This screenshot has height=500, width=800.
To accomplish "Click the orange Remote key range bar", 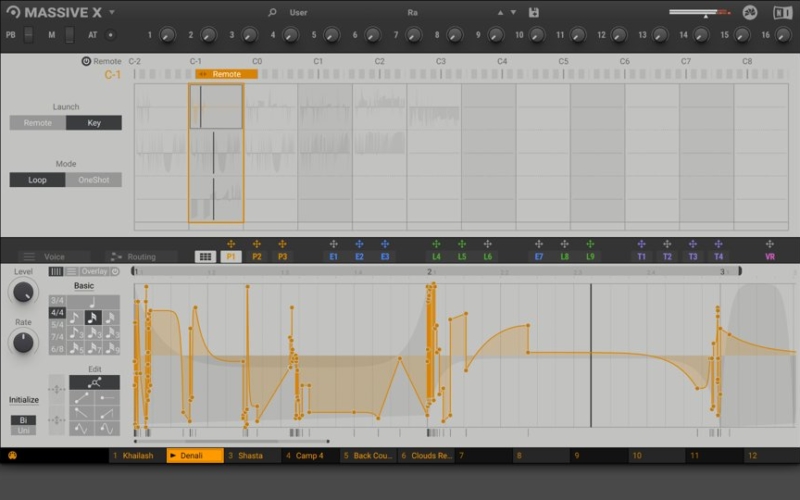I will (x=227, y=74).
